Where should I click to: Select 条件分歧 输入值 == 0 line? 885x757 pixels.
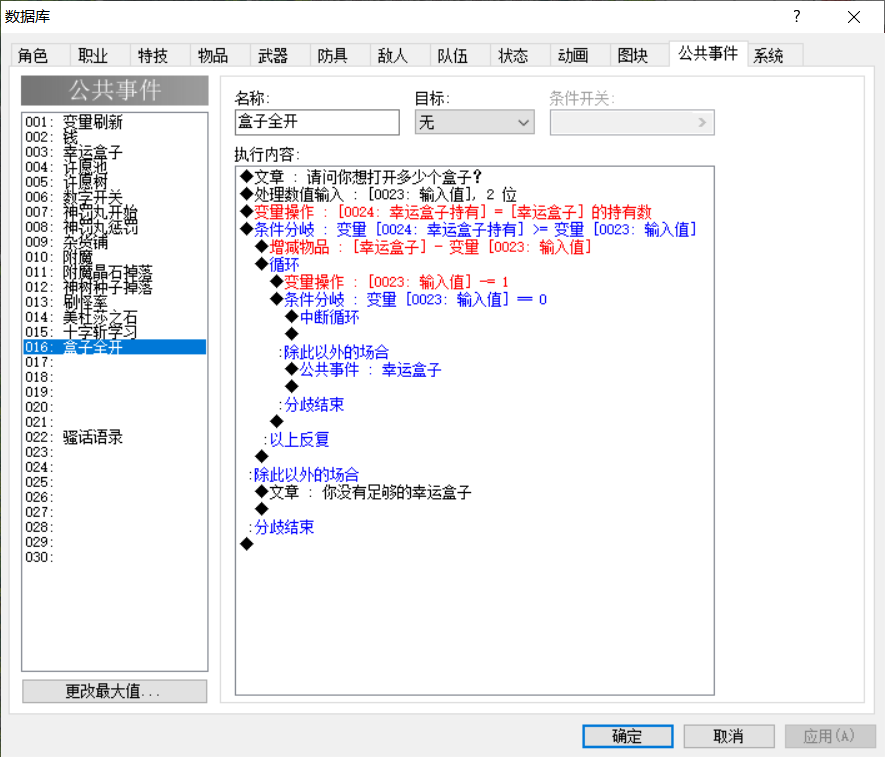pyautogui.click(x=409, y=300)
